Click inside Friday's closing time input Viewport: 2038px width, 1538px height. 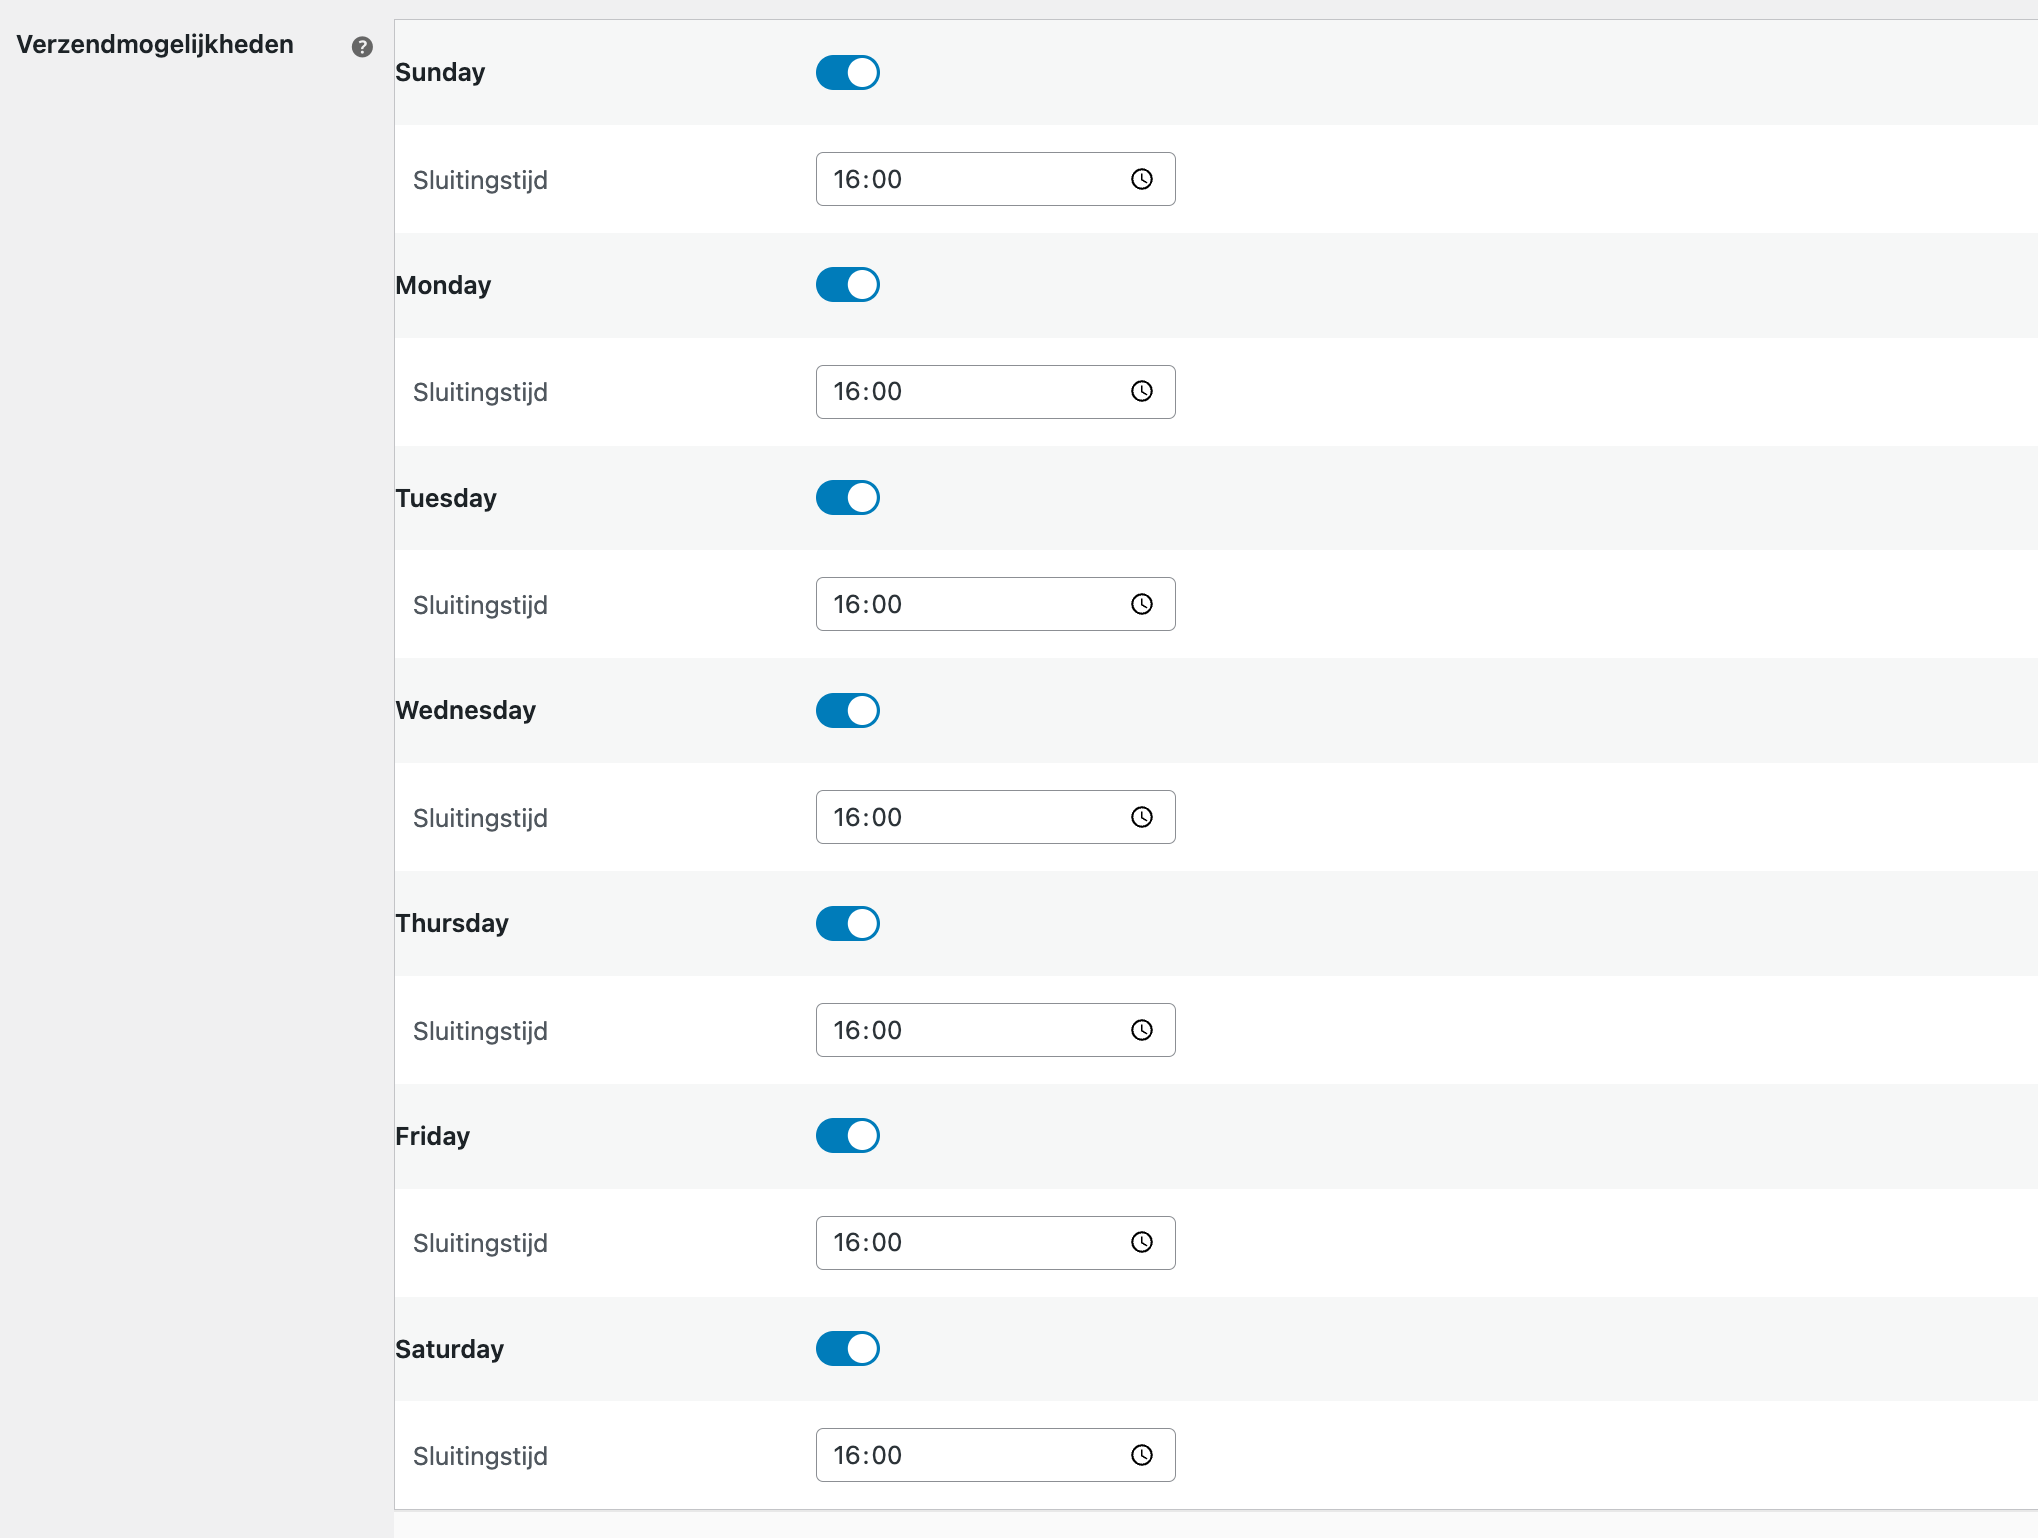point(960,1243)
